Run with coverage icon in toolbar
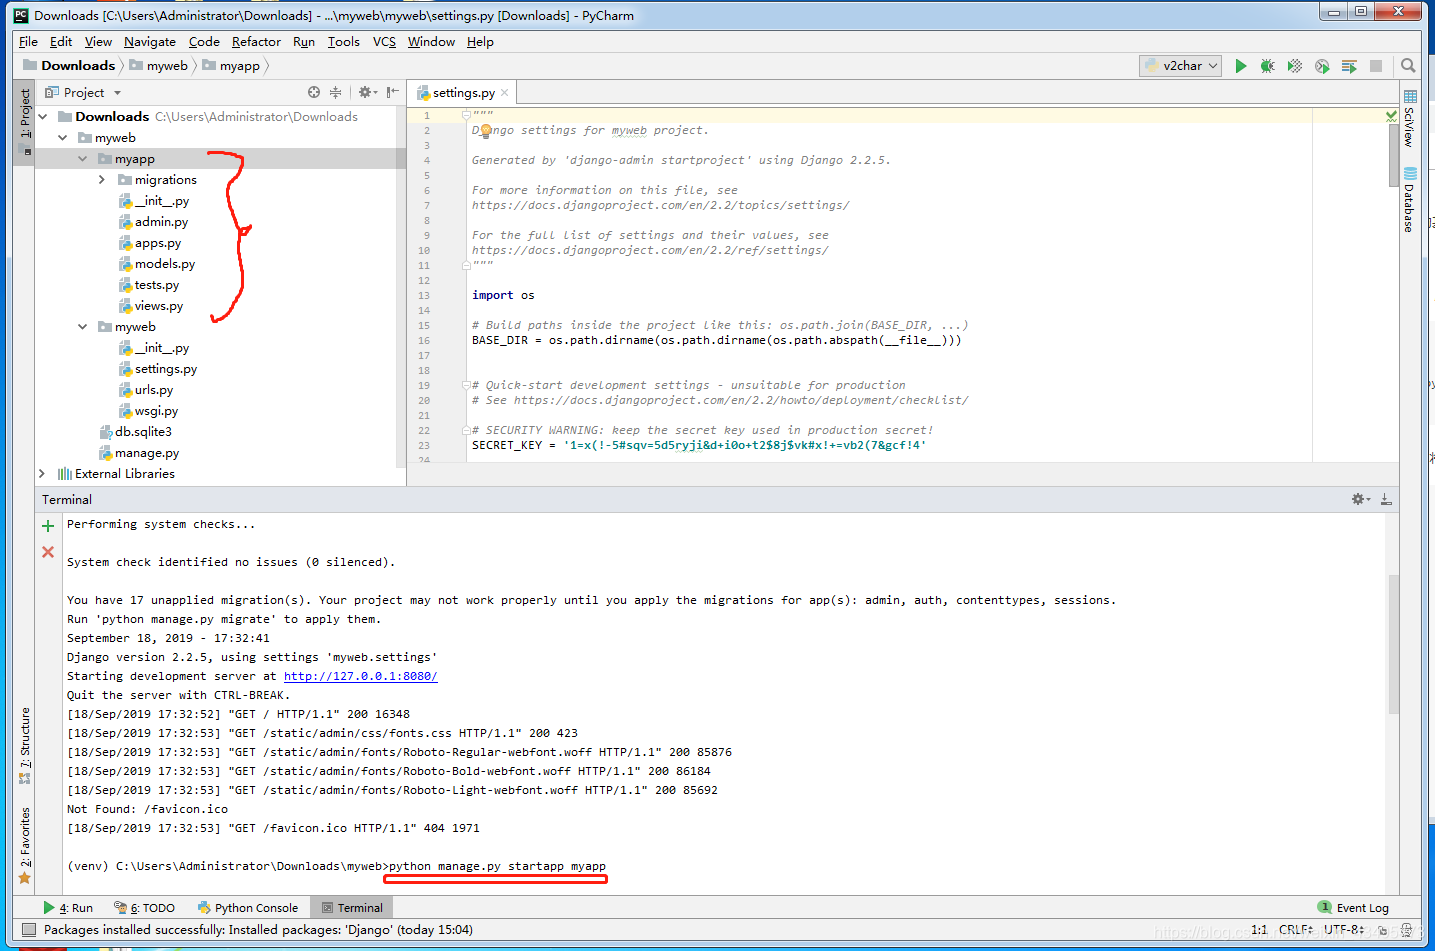Viewport: 1435px width, 951px height. coord(1295,66)
